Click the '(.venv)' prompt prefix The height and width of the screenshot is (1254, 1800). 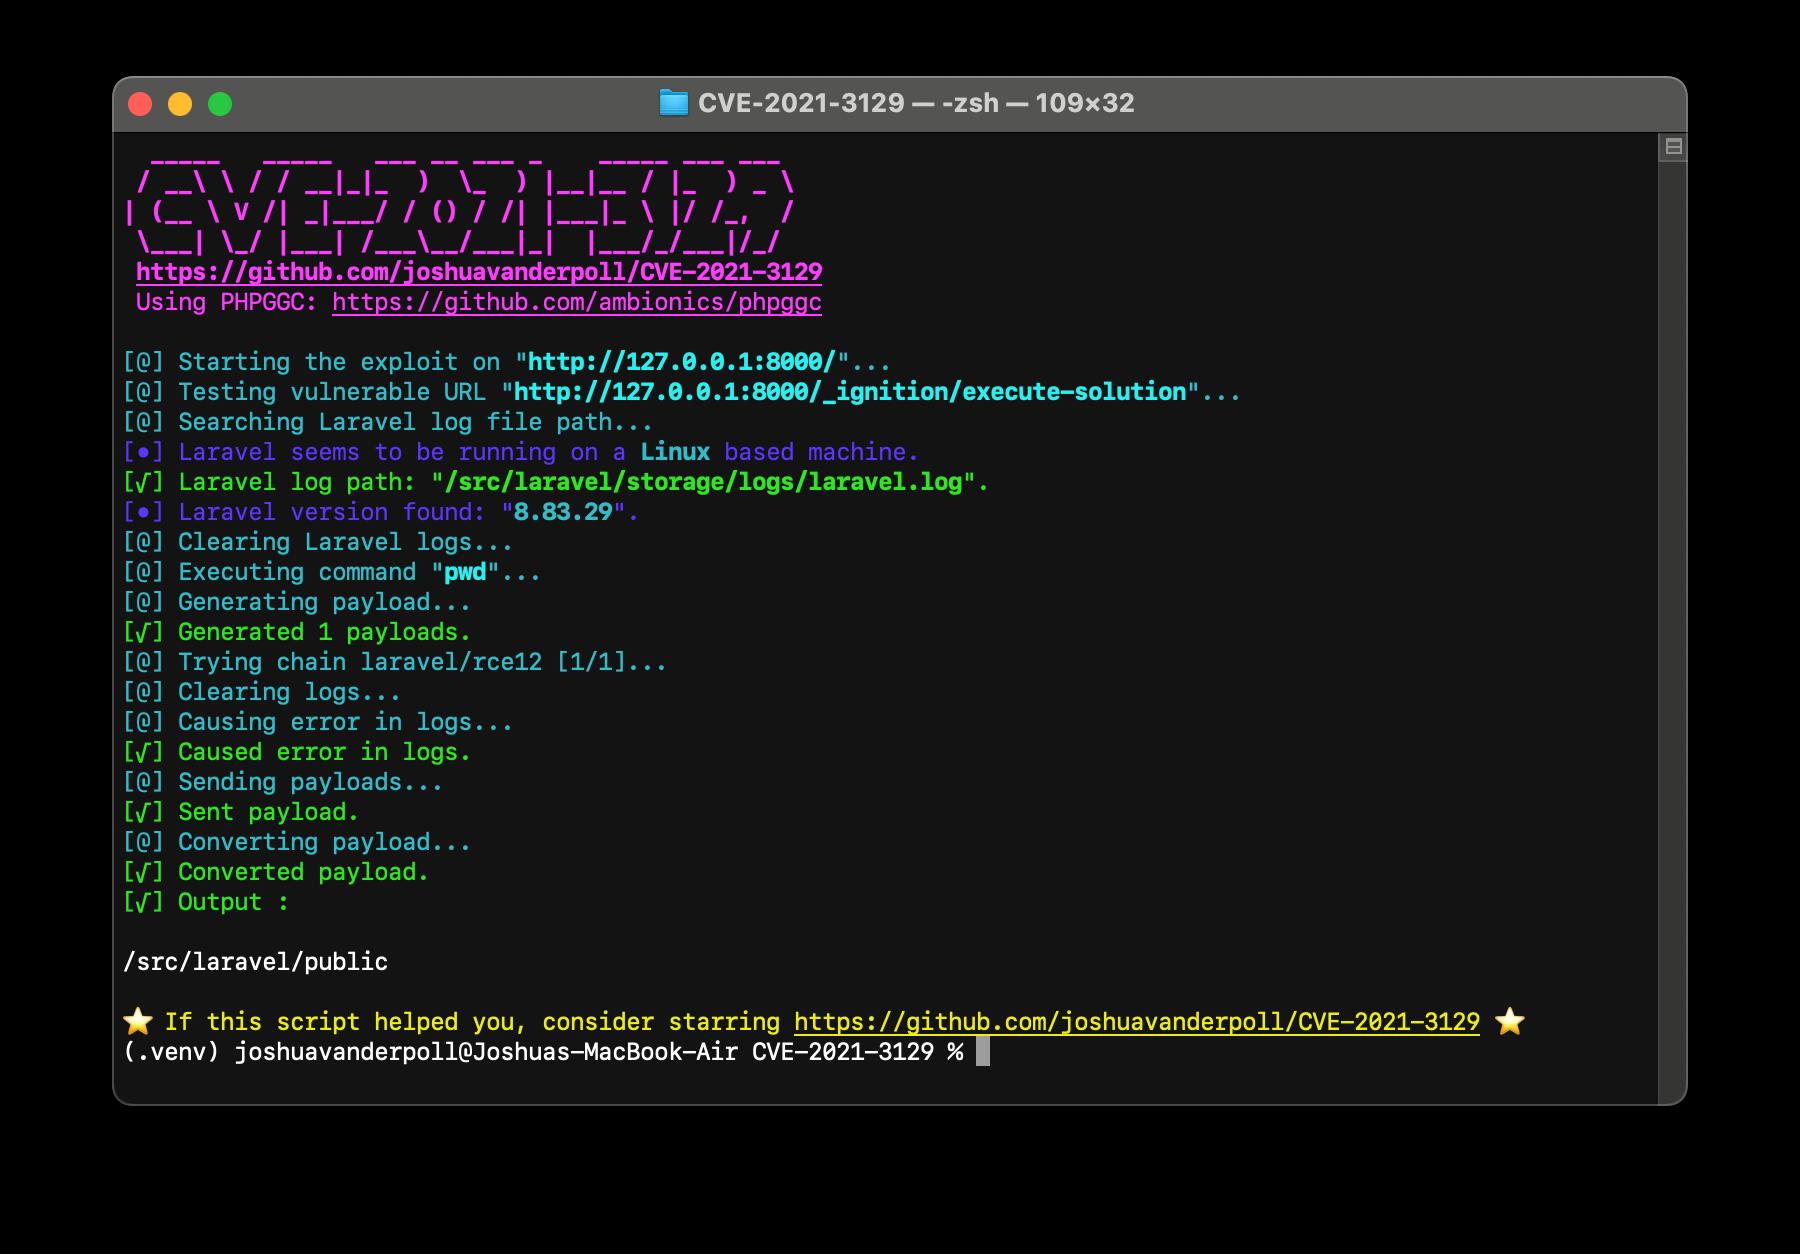tap(171, 1052)
